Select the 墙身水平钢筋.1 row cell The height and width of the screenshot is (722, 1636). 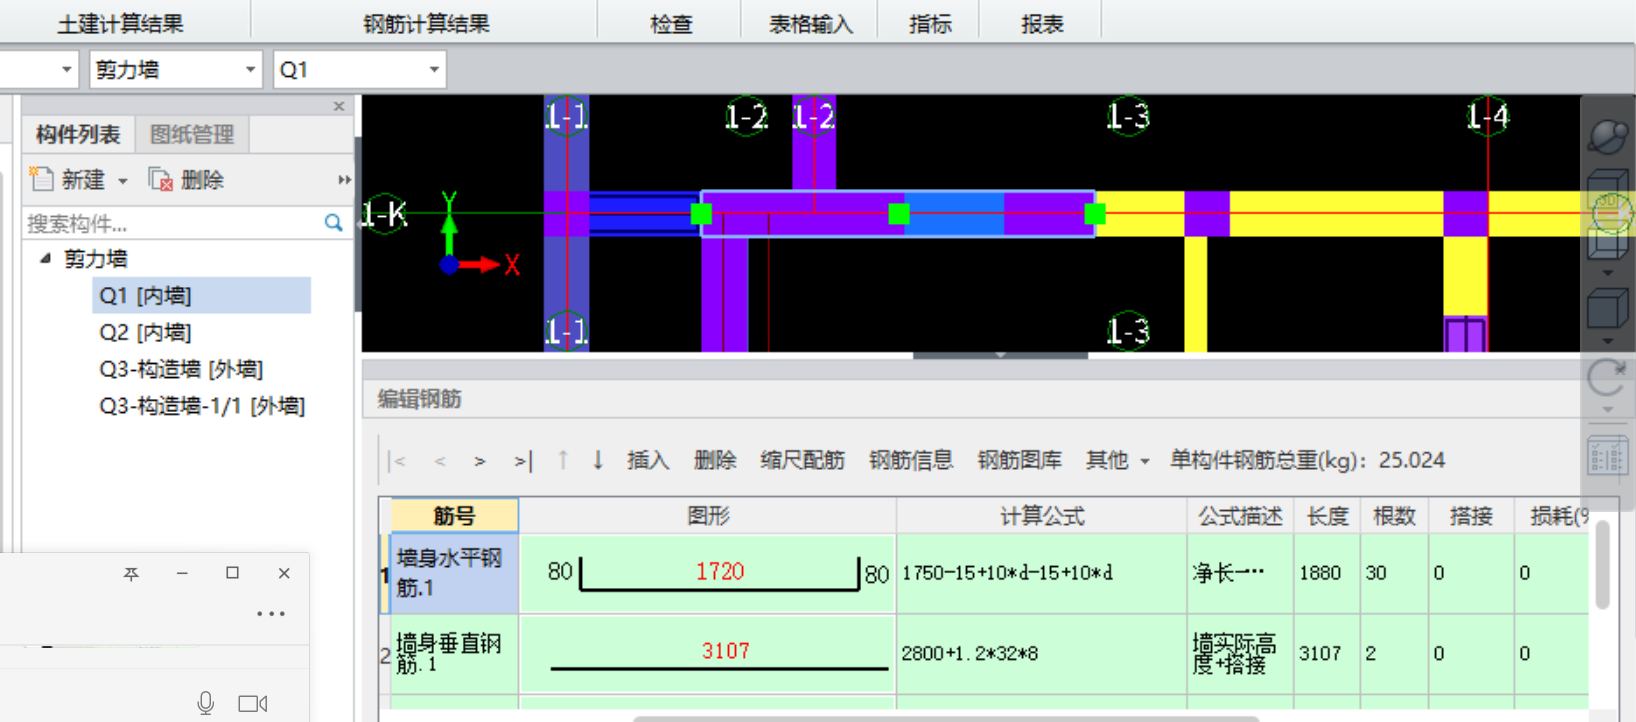pyautogui.click(x=454, y=573)
